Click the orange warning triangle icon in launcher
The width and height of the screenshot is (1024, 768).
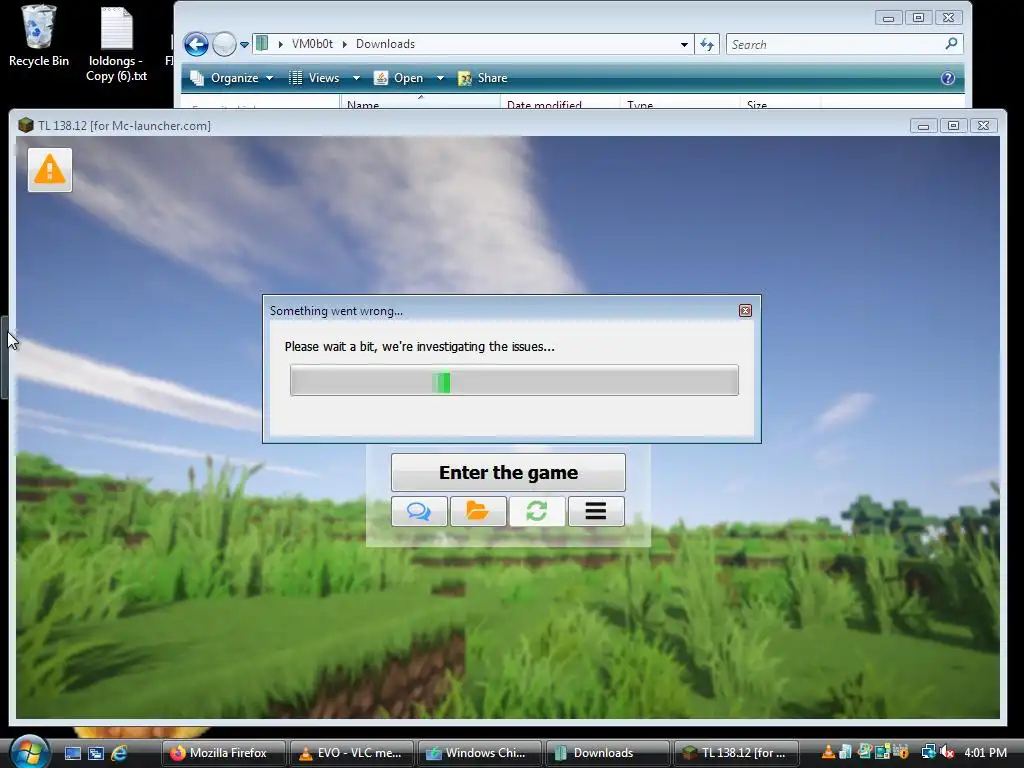pos(50,170)
